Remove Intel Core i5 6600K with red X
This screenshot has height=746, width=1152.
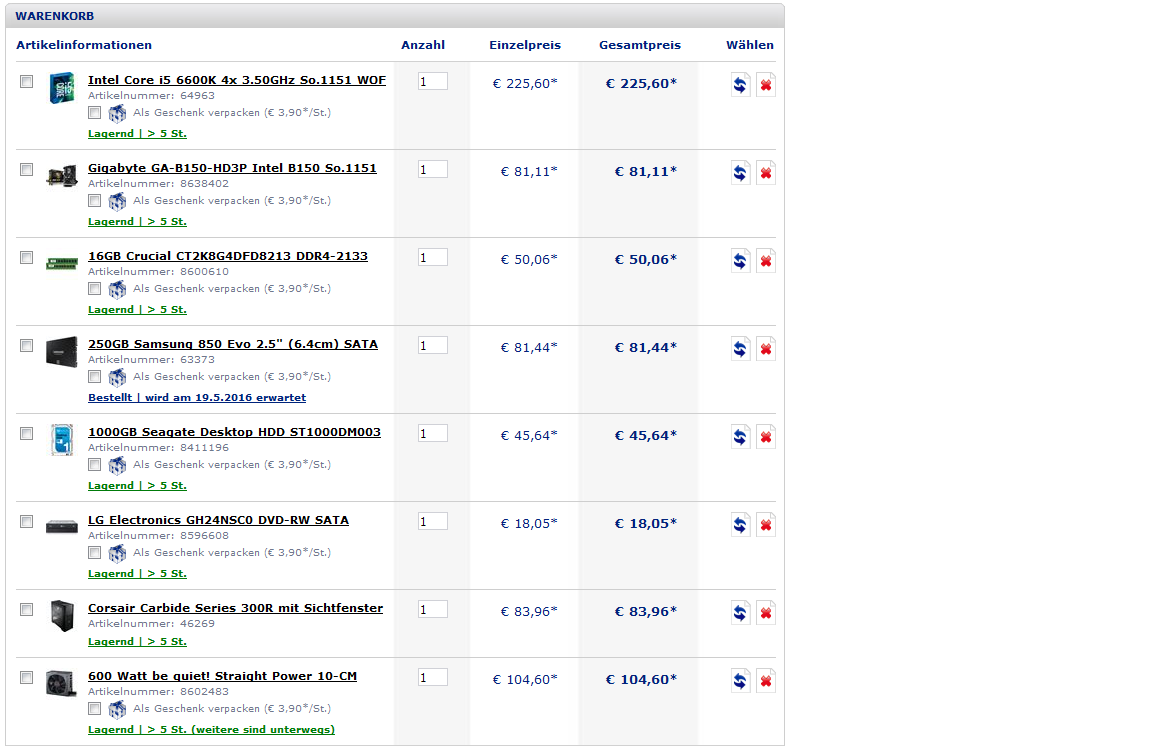click(x=766, y=85)
